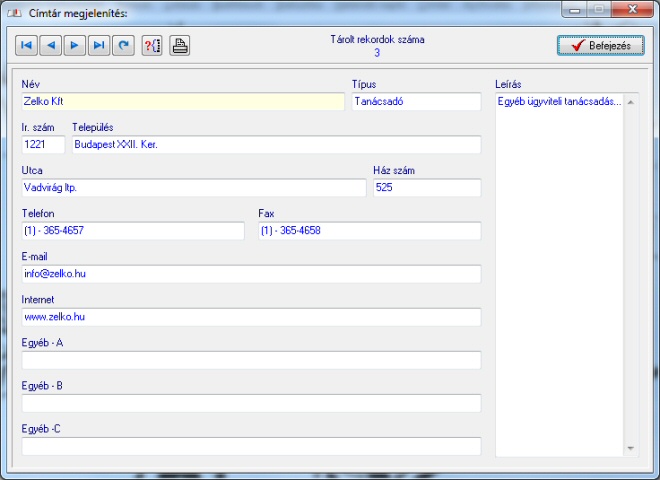Click the Leírás scrollbar up arrow

coord(631,102)
